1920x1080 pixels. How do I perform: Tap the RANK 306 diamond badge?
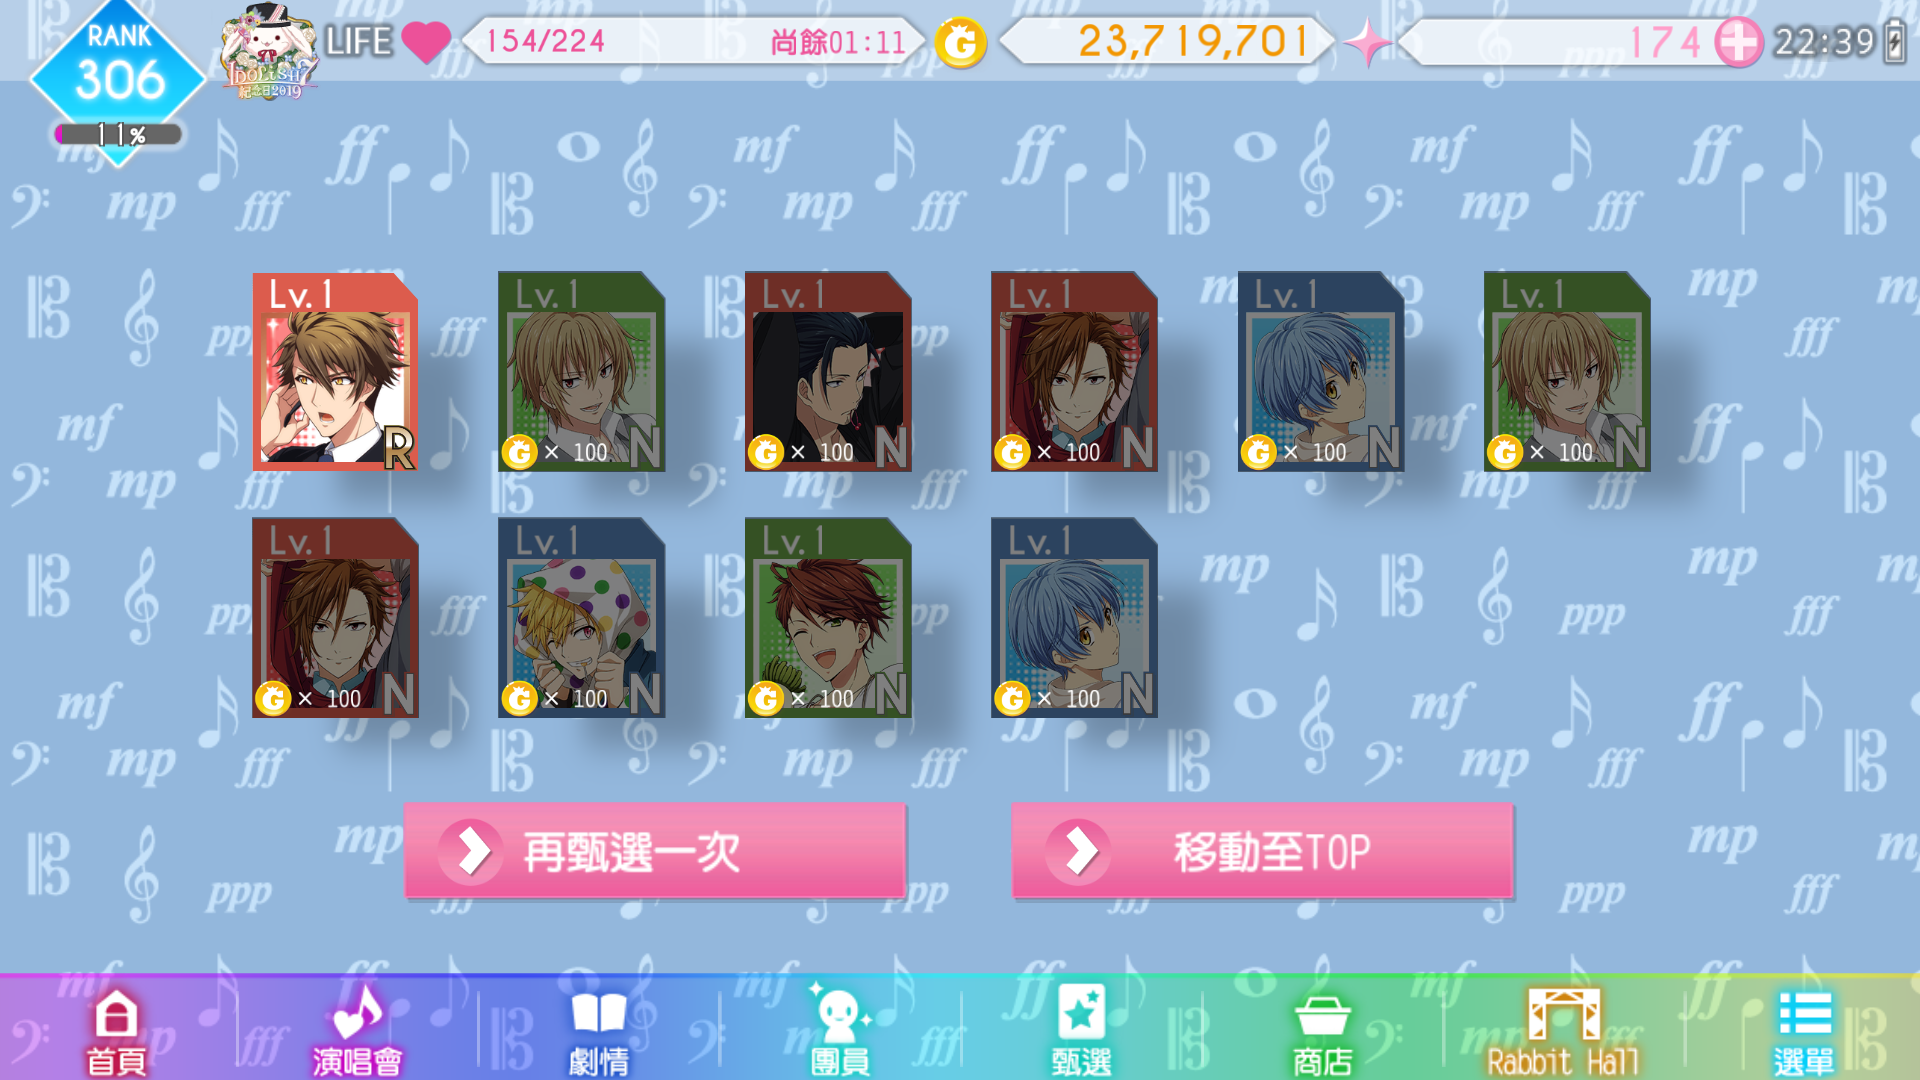click(x=118, y=72)
